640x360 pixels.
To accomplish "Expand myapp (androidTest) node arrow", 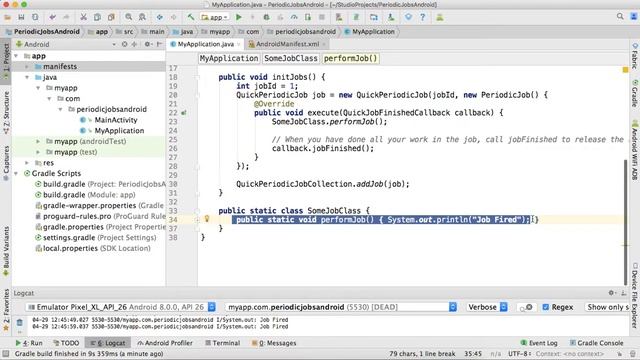I will point(38,141).
